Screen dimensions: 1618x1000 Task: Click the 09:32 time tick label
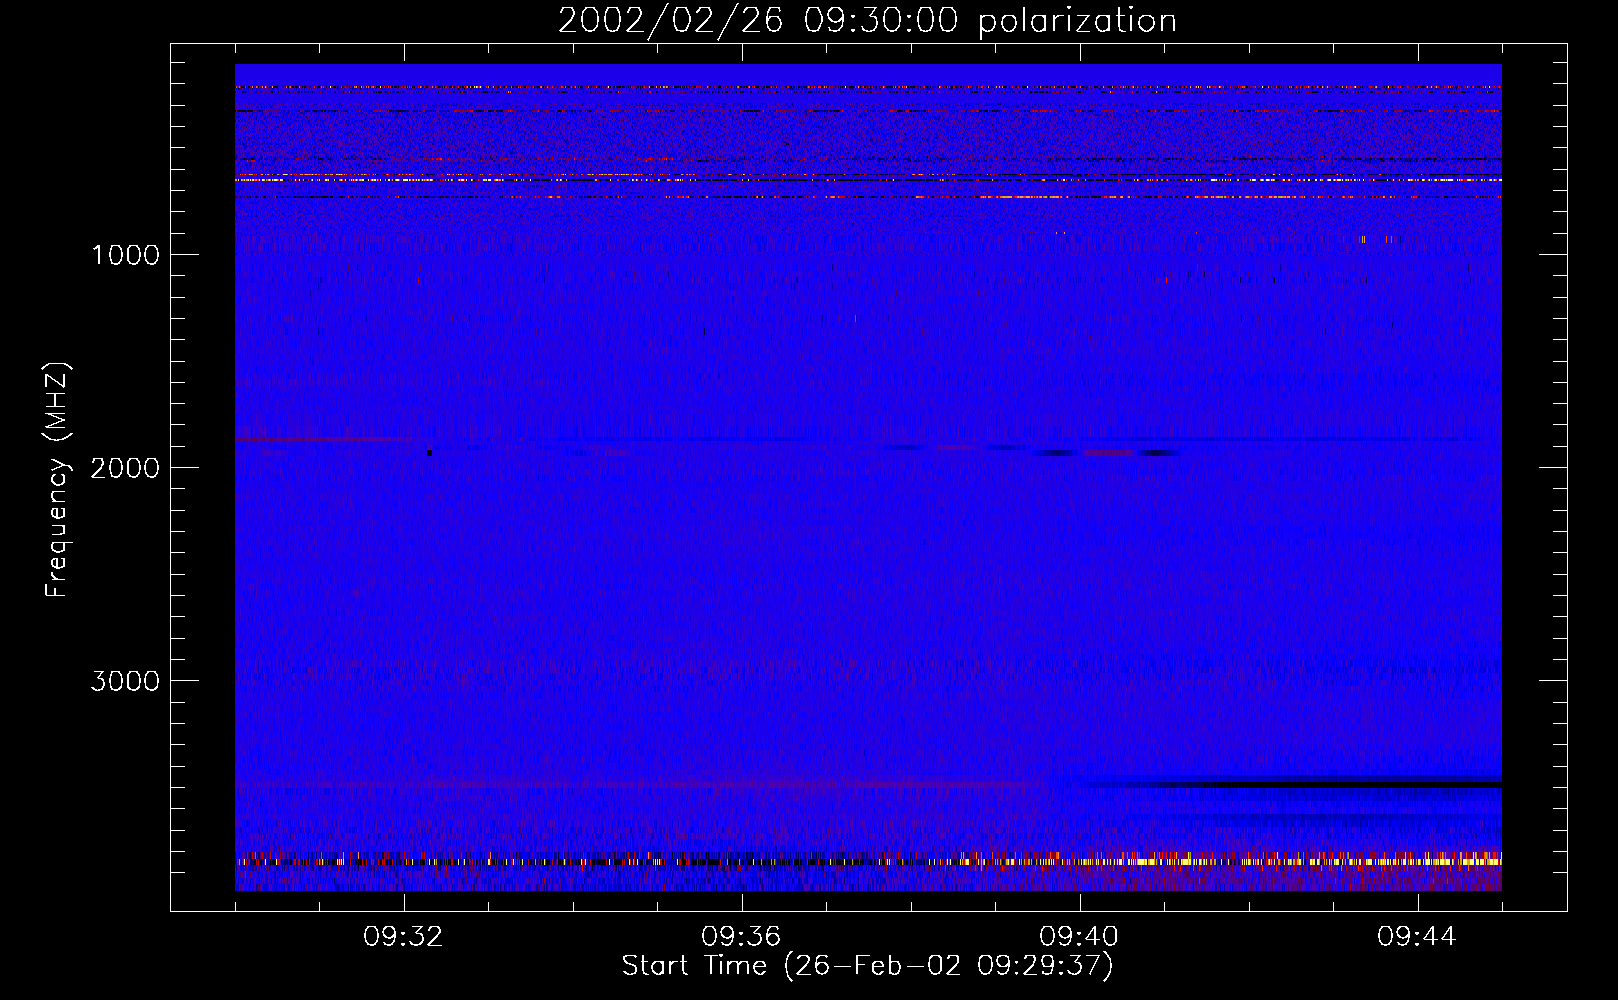point(403,937)
